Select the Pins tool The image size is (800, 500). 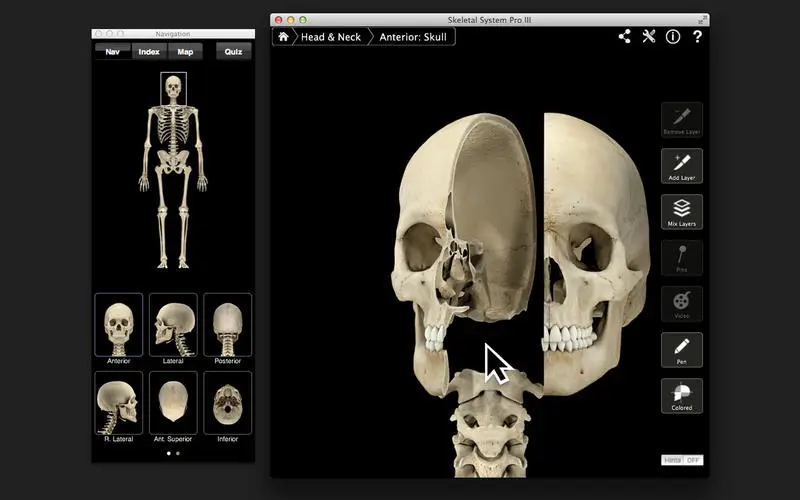pos(682,258)
